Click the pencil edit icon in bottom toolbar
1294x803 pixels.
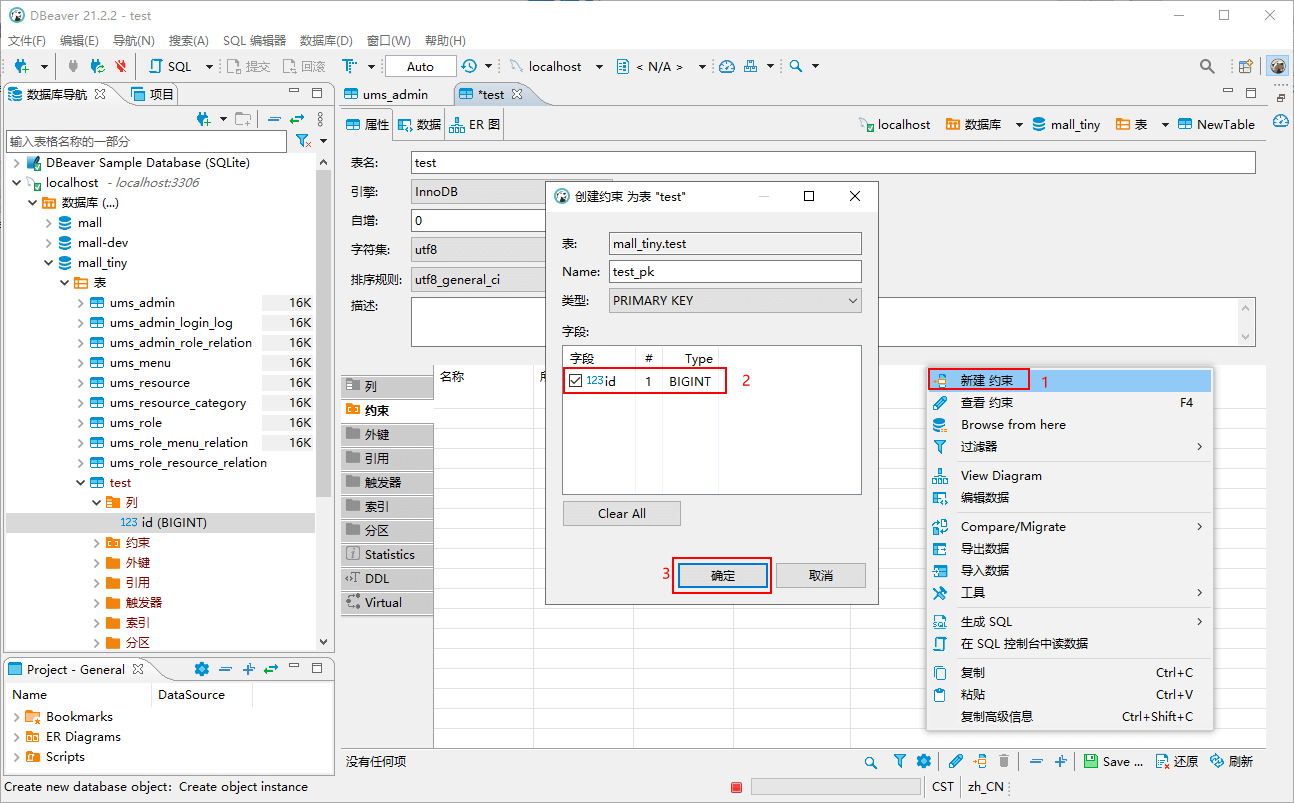pos(956,761)
